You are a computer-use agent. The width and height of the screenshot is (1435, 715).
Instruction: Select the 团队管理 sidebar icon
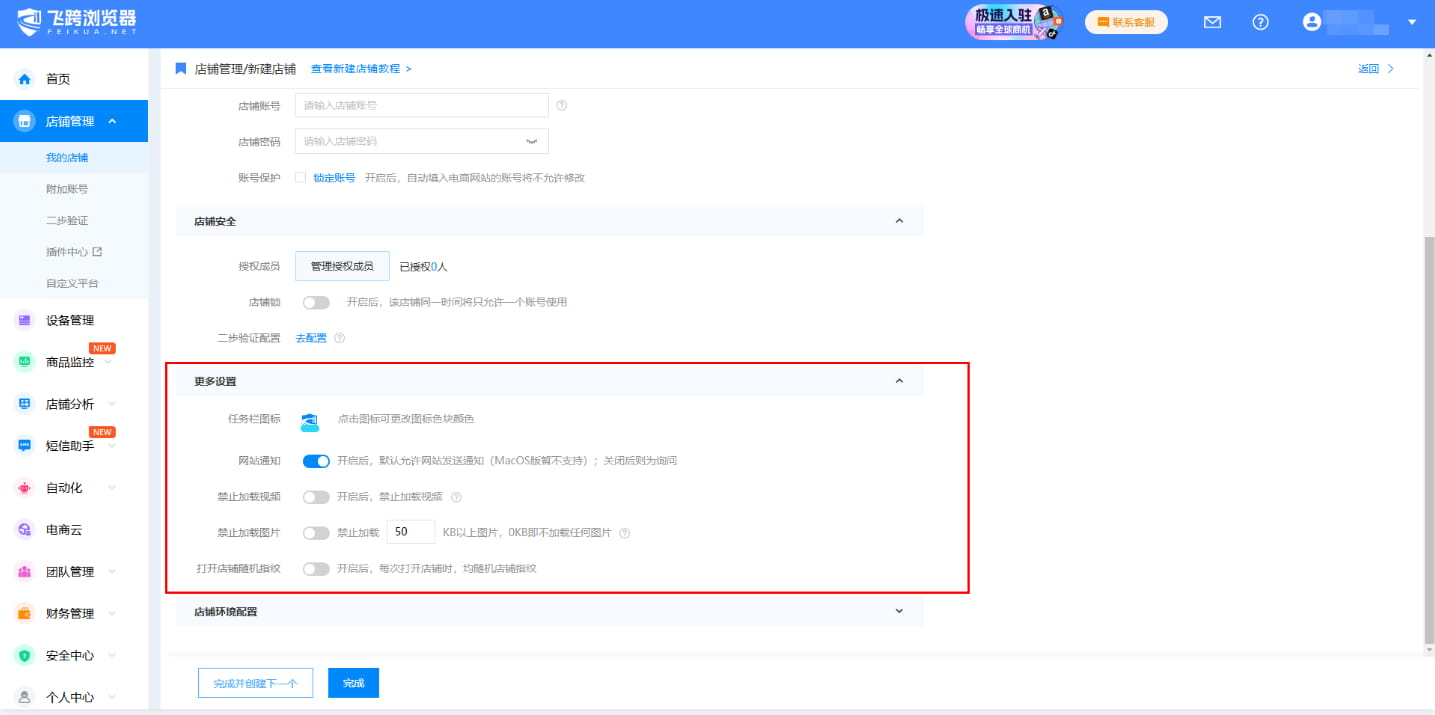pyautogui.click(x=24, y=571)
